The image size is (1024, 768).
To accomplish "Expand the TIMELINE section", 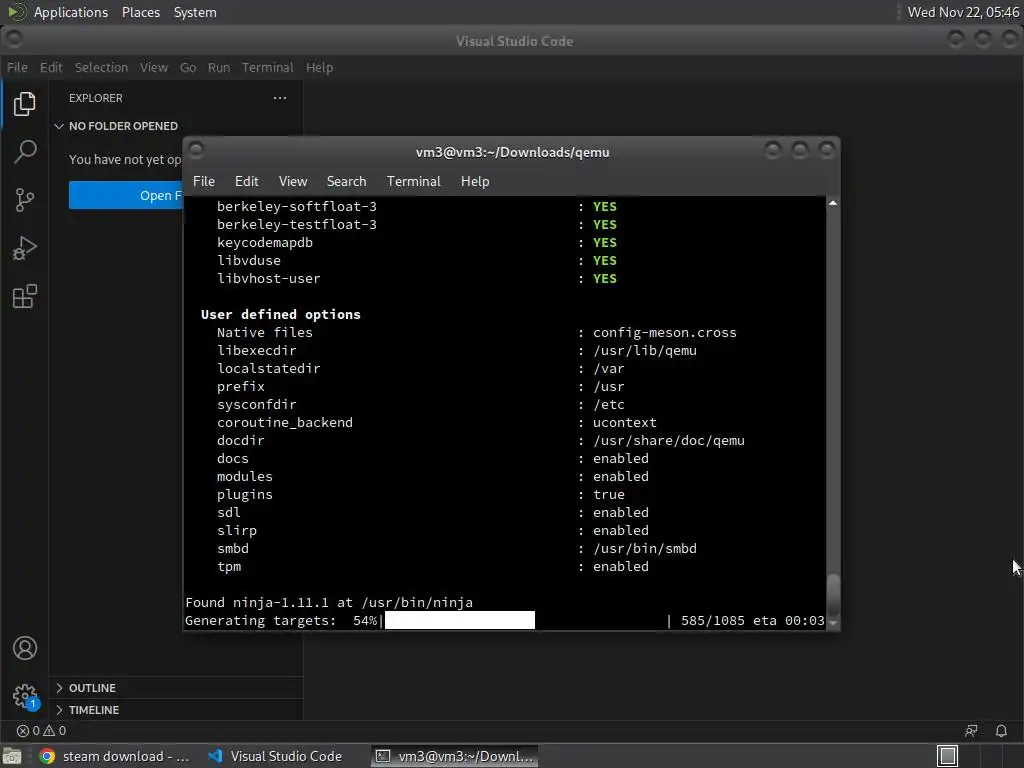I will click(87, 710).
